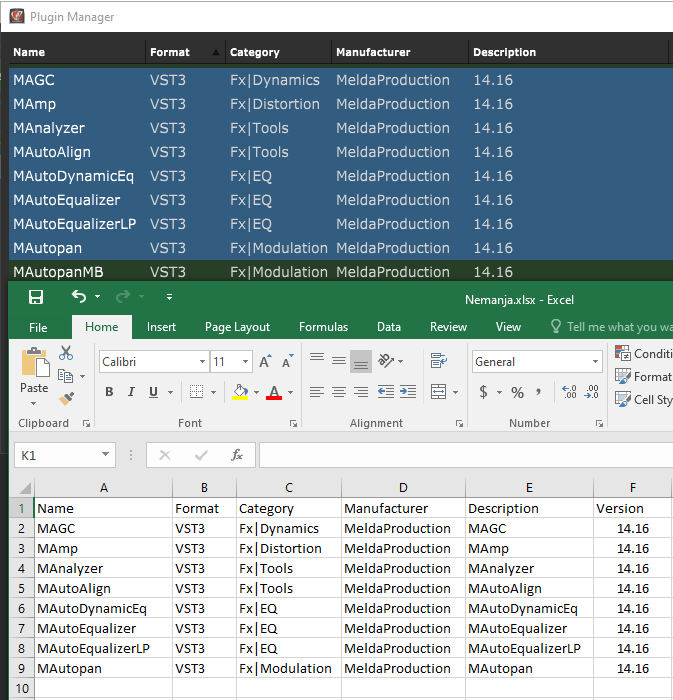673x700 pixels.
Task: Click the Save icon in Excel
Action: (x=36, y=297)
